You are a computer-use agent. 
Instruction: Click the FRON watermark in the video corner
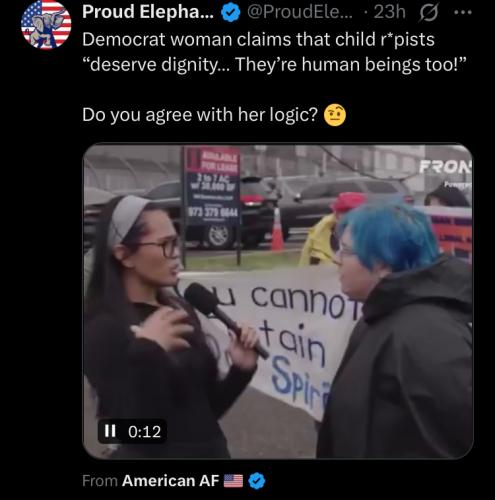446,168
